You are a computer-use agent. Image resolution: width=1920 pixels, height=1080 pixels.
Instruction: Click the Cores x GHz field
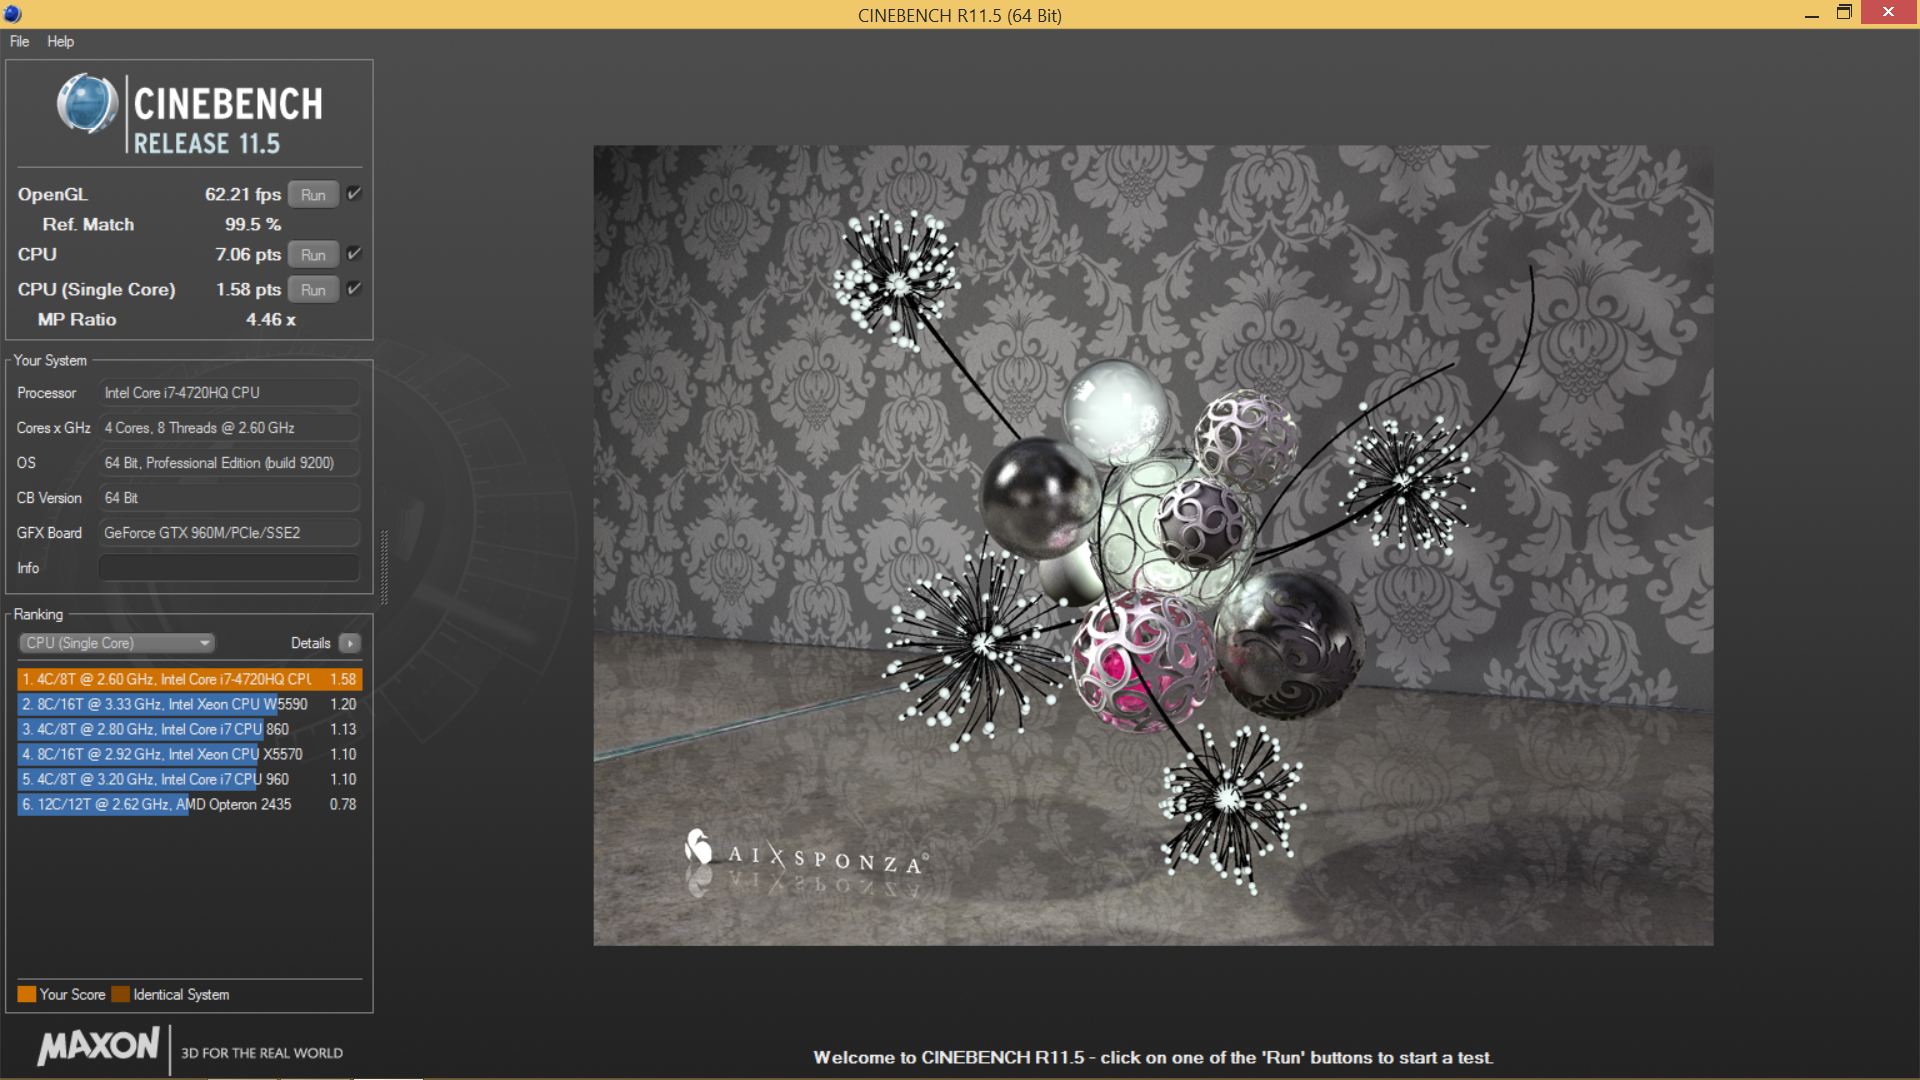coord(229,428)
